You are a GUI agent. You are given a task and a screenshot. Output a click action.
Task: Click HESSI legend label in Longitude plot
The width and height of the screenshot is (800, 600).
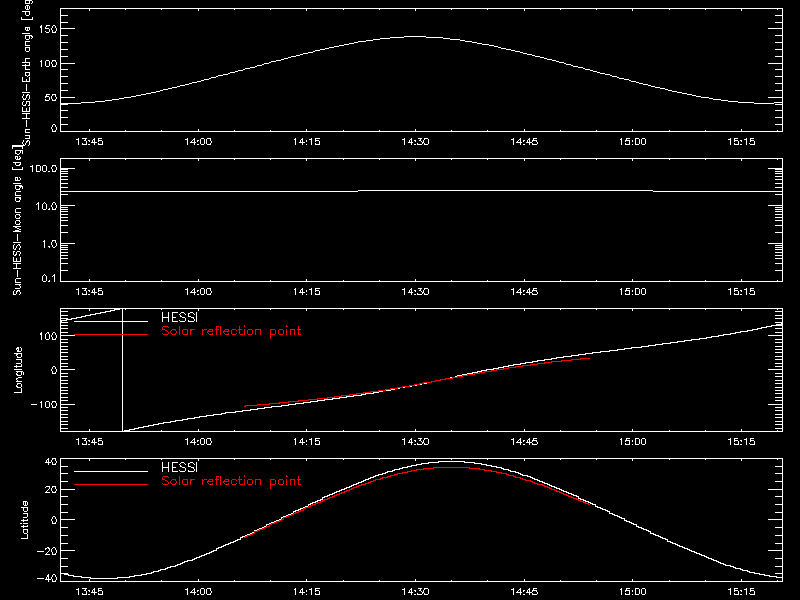pos(179,317)
